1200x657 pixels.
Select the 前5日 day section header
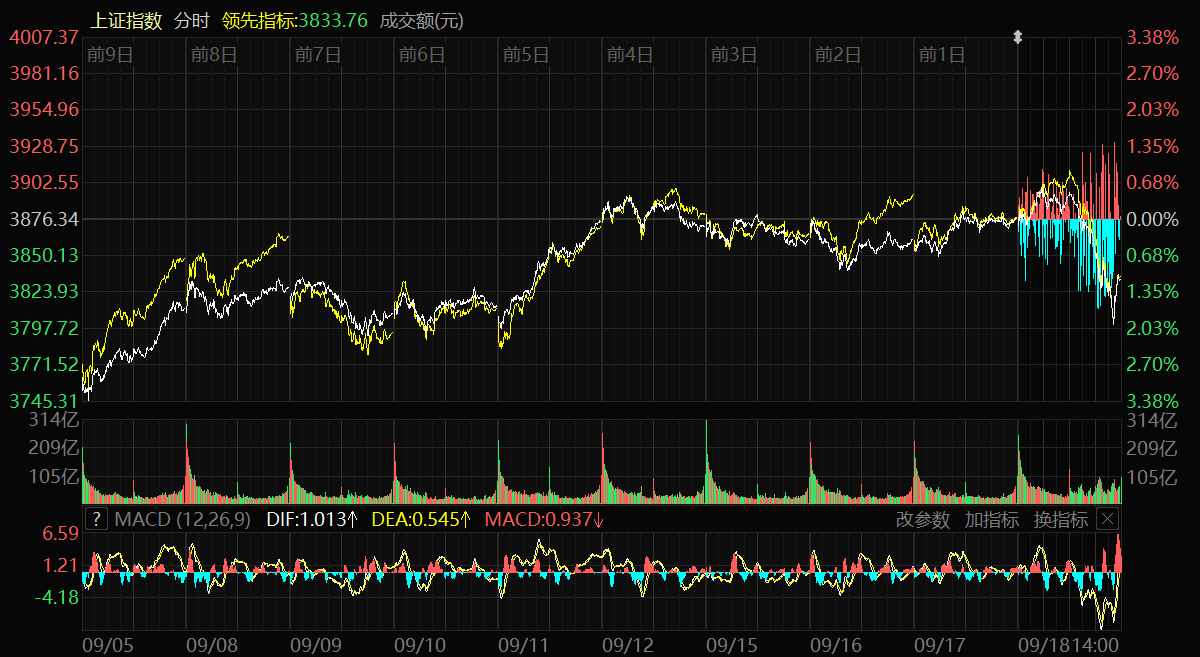tap(526, 55)
